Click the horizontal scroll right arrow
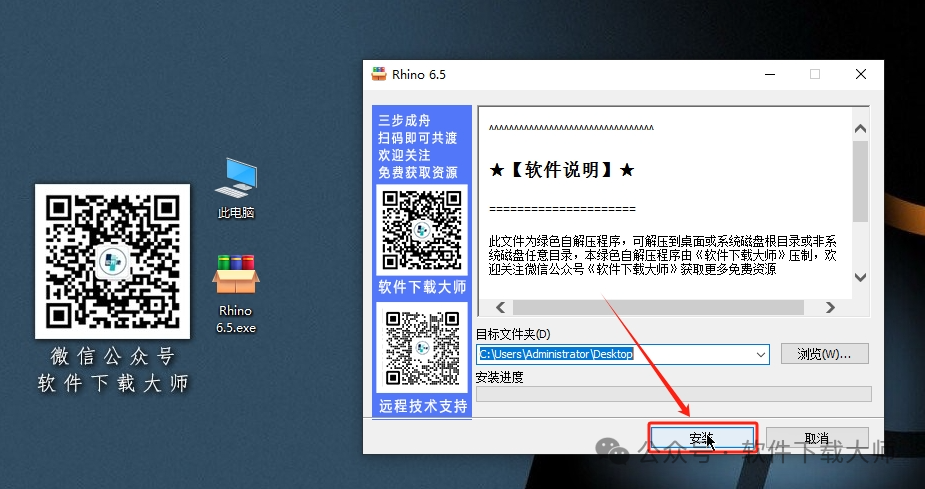925x489 pixels. [830, 307]
